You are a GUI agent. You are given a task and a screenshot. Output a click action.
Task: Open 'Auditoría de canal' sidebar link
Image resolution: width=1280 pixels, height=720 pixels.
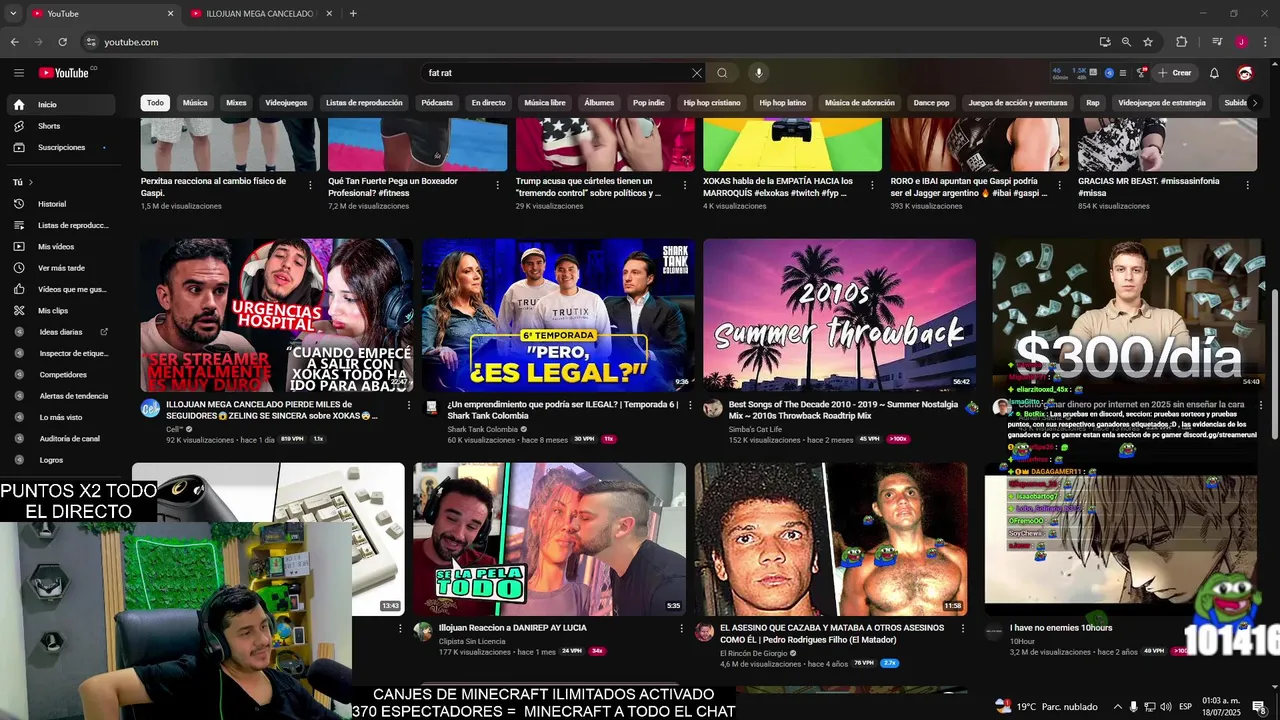[69, 438]
